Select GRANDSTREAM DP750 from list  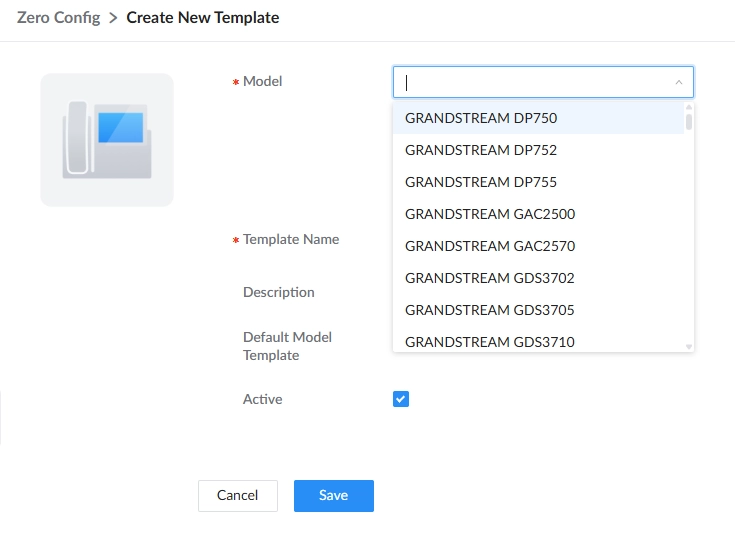tap(538, 118)
